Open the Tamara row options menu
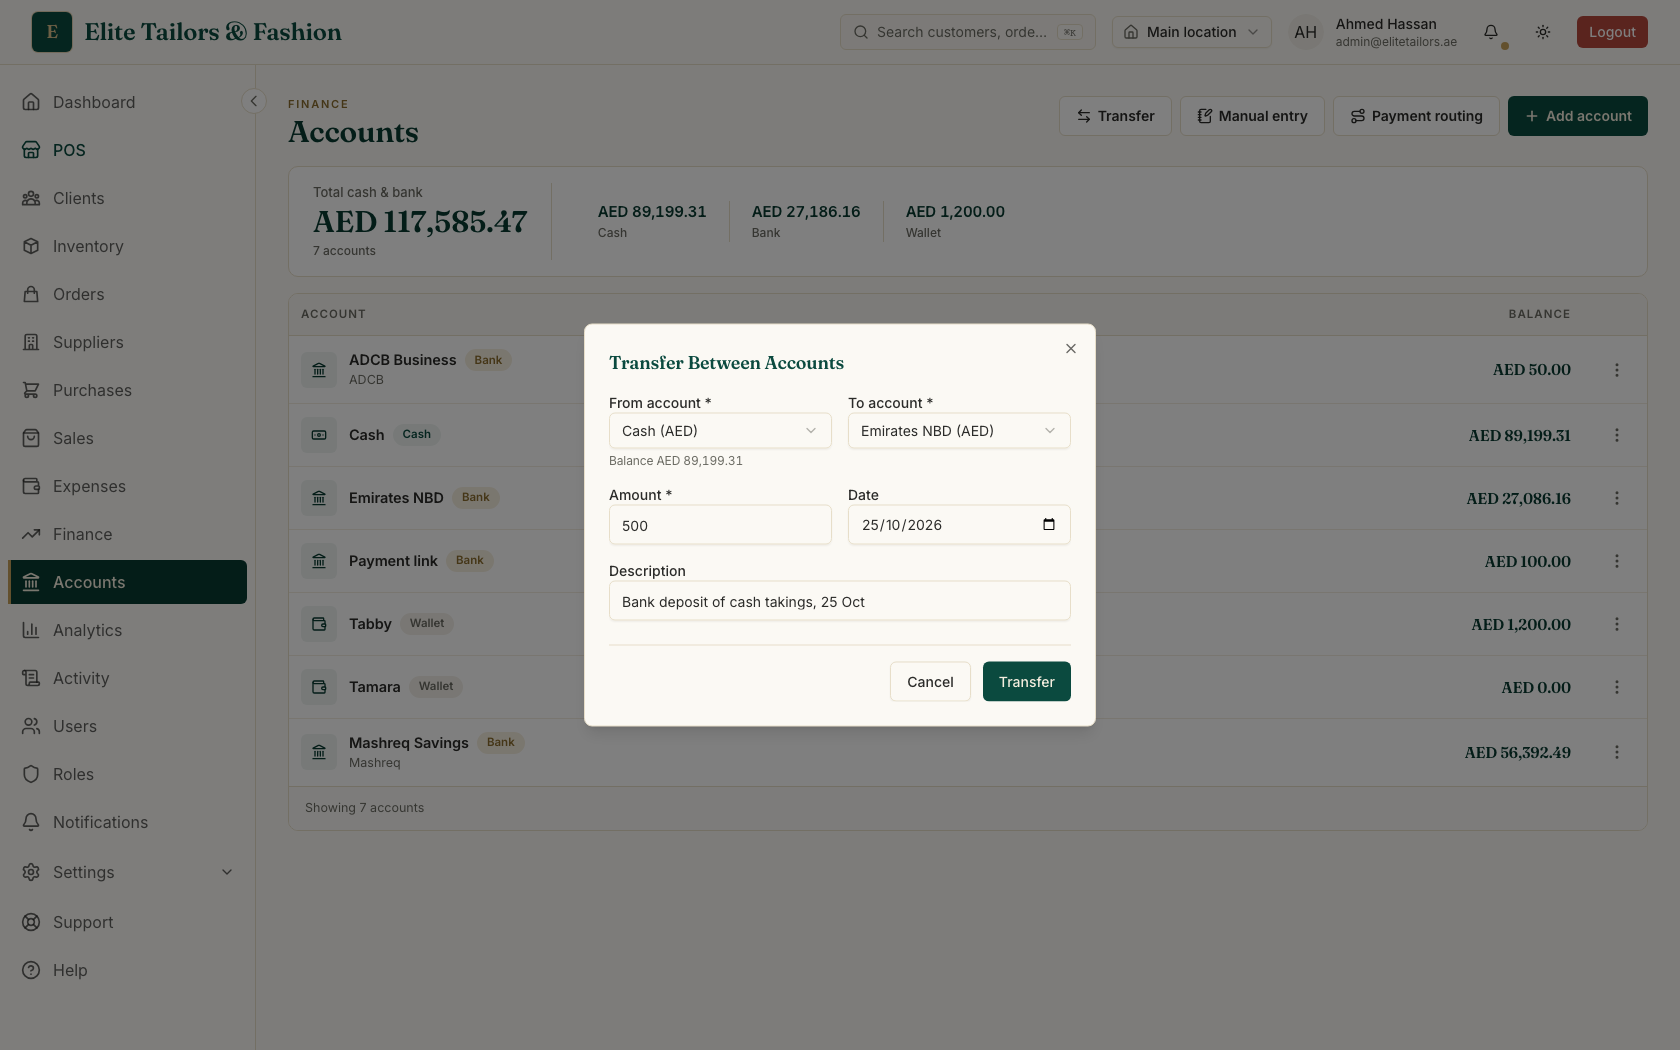1680x1050 pixels. (x=1617, y=687)
